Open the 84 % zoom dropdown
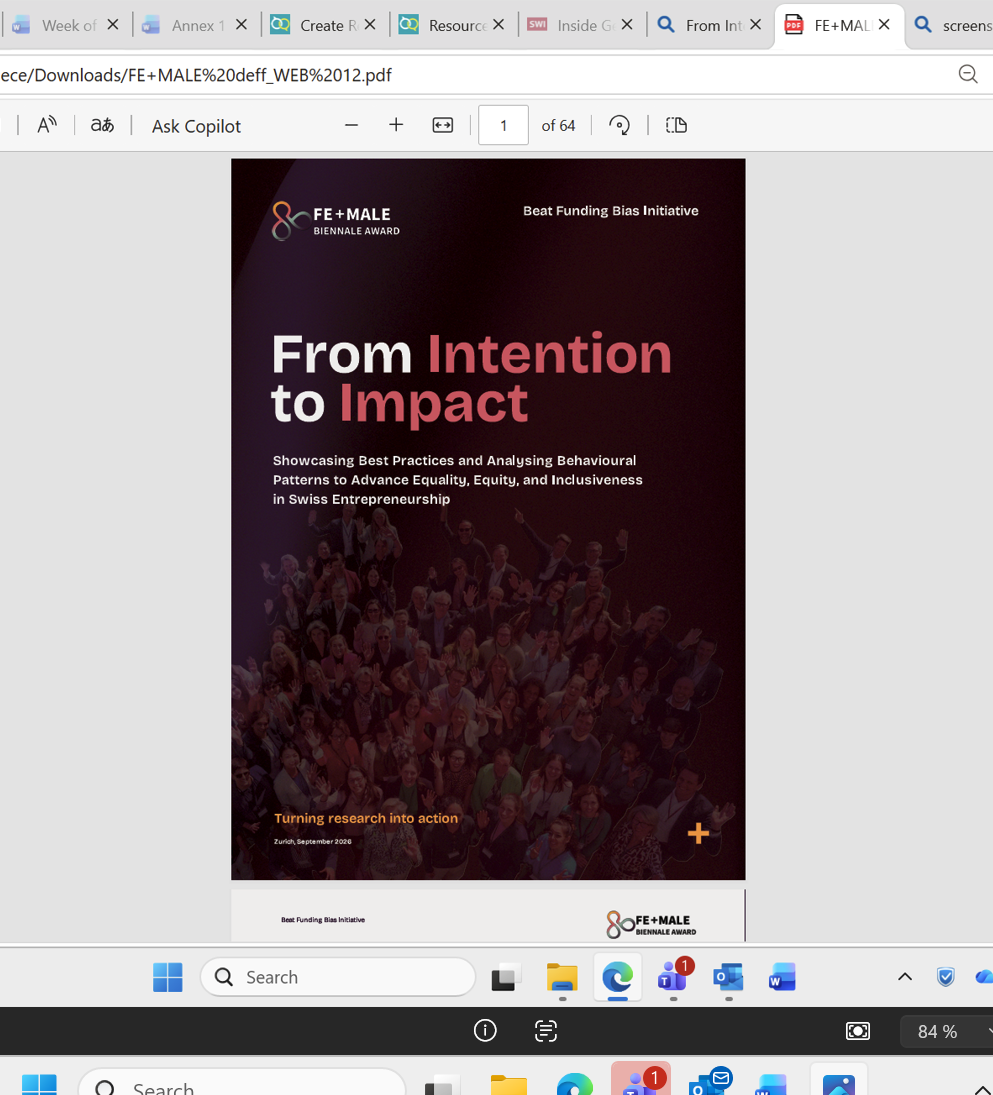The width and height of the screenshot is (993, 1095). coord(946,1031)
